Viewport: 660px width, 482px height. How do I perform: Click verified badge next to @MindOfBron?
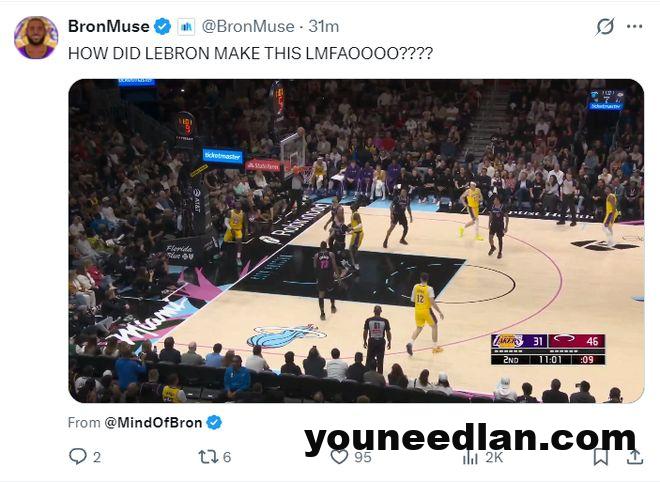click(214, 422)
